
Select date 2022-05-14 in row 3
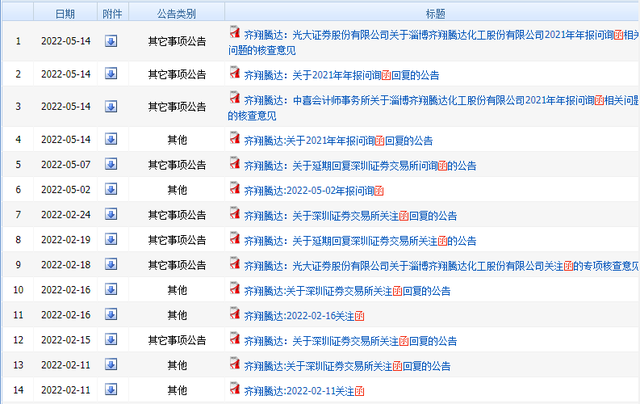[66, 107]
